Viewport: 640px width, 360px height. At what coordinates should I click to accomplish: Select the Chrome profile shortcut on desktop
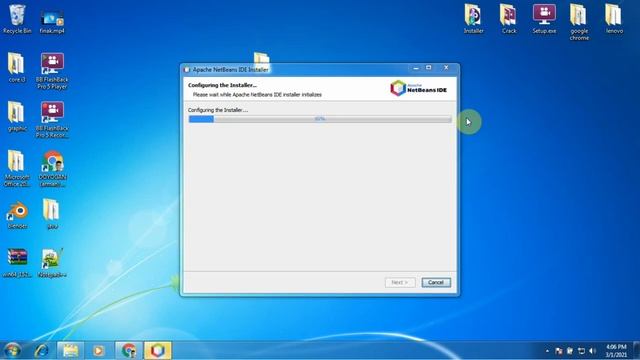click(x=52, y=168)
